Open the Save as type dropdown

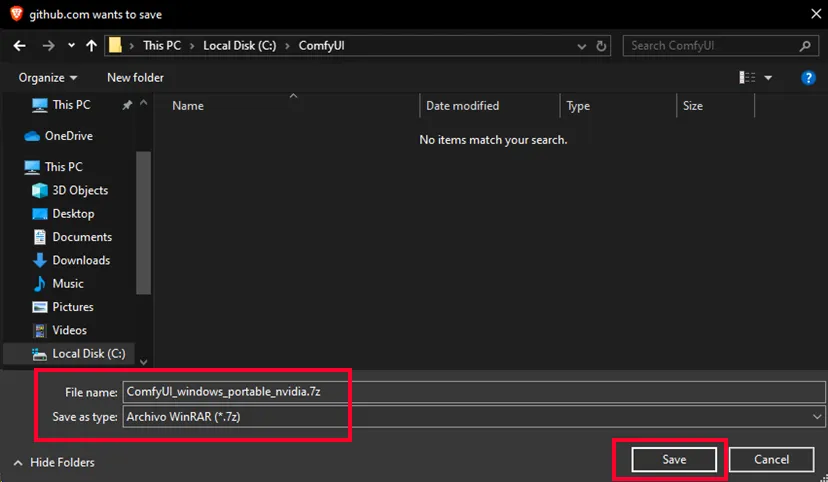pos(474,417)
